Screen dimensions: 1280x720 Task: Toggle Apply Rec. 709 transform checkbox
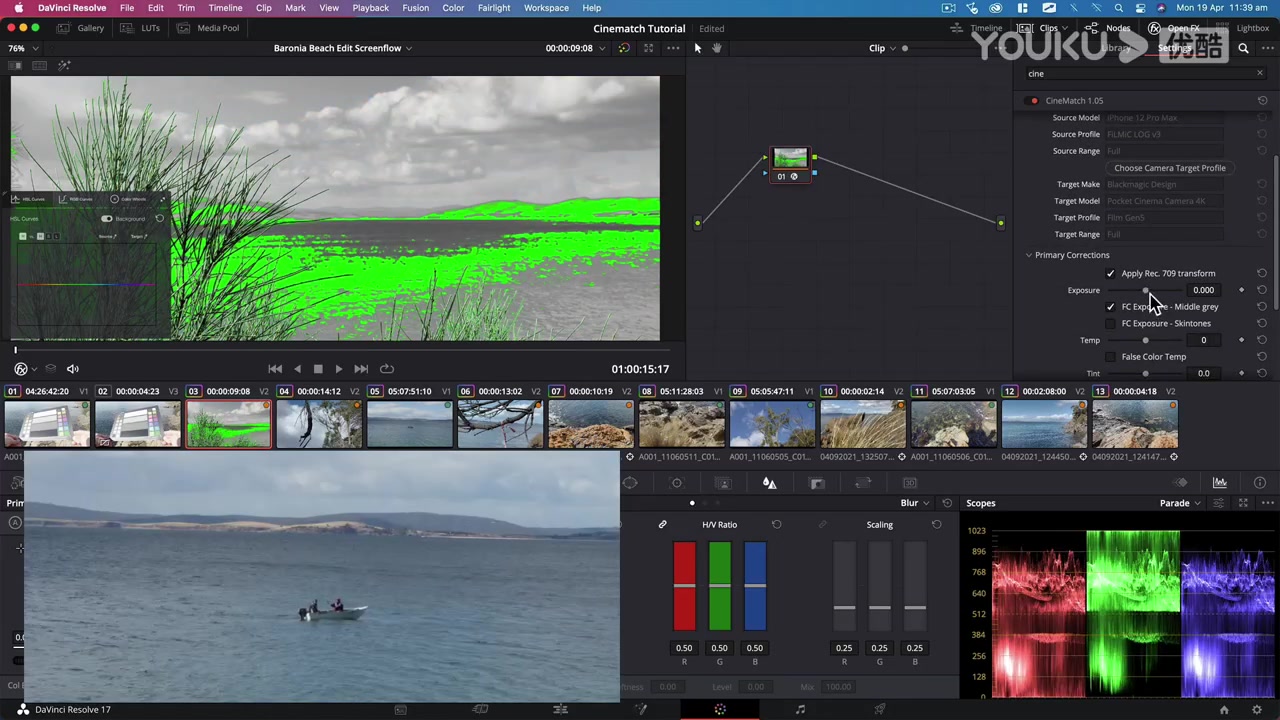click(1110, 273)
